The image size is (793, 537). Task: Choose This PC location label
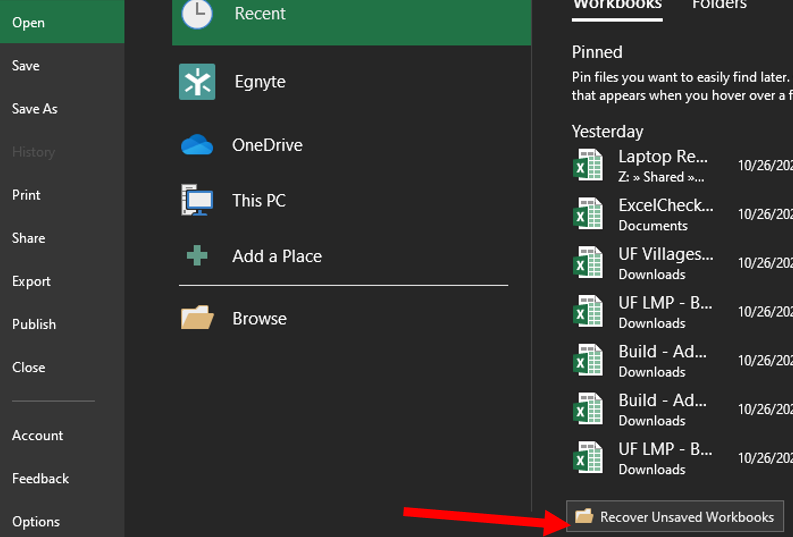[x=259, y=201]
